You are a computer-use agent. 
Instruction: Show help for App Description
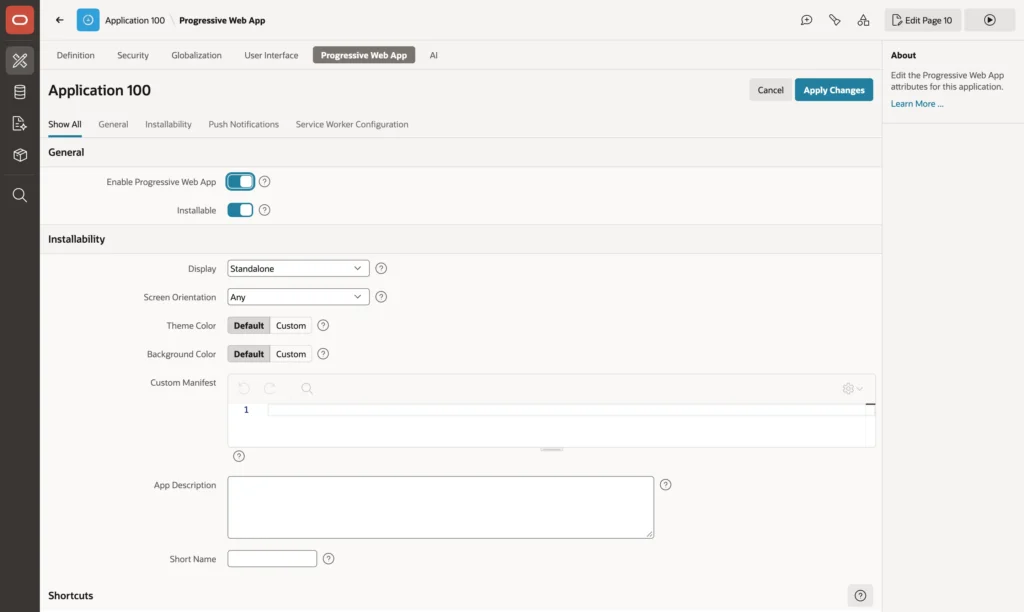click(665, 485)
